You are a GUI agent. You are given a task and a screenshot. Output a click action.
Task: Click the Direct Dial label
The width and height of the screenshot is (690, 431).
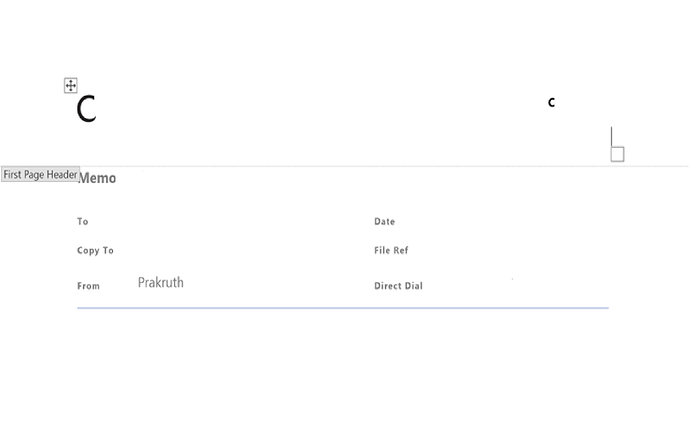click(x=398, y=286)
